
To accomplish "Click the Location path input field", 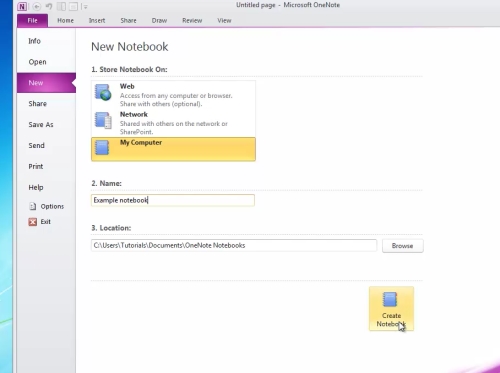I will point(234,246).
